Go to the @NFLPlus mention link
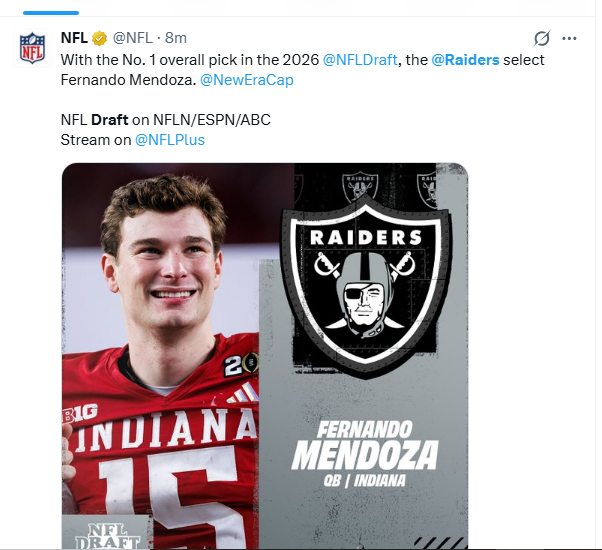The width and height of the screenshot is (602, 550). (x=170, y=139)
